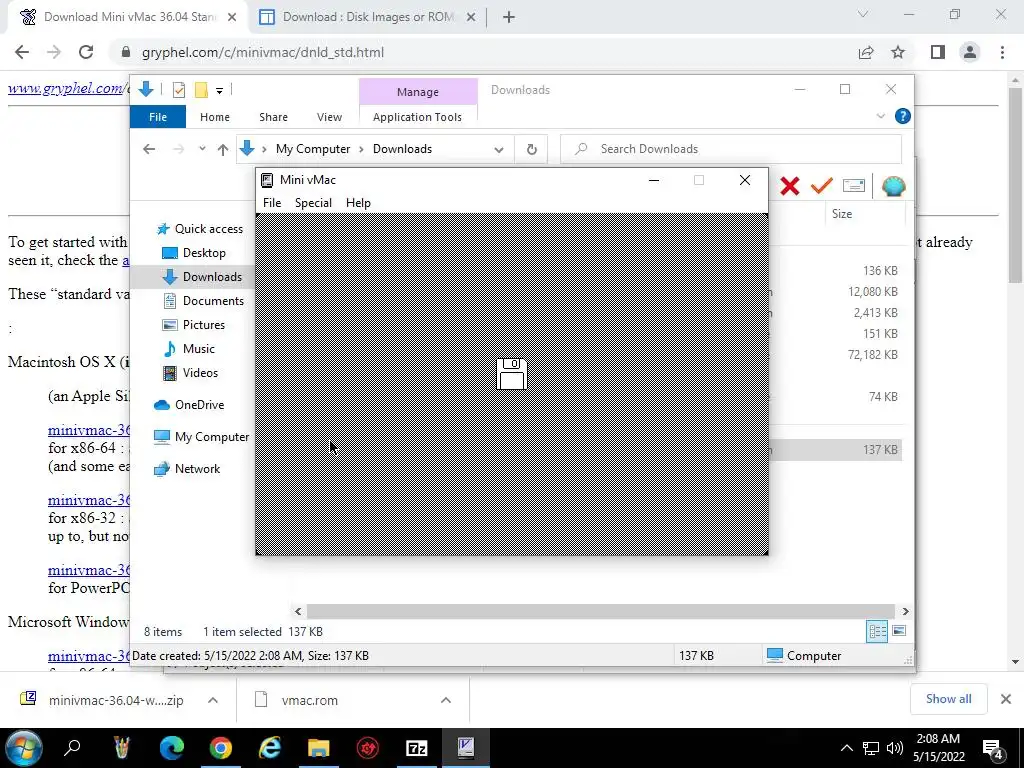The image size is (1024, 768).
Task: Open the File menu in Mini vMac
Action: 272,202
